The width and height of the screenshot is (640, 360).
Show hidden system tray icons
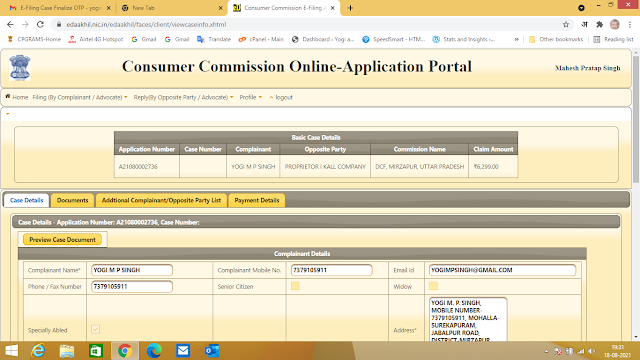(x=546, y=351)
